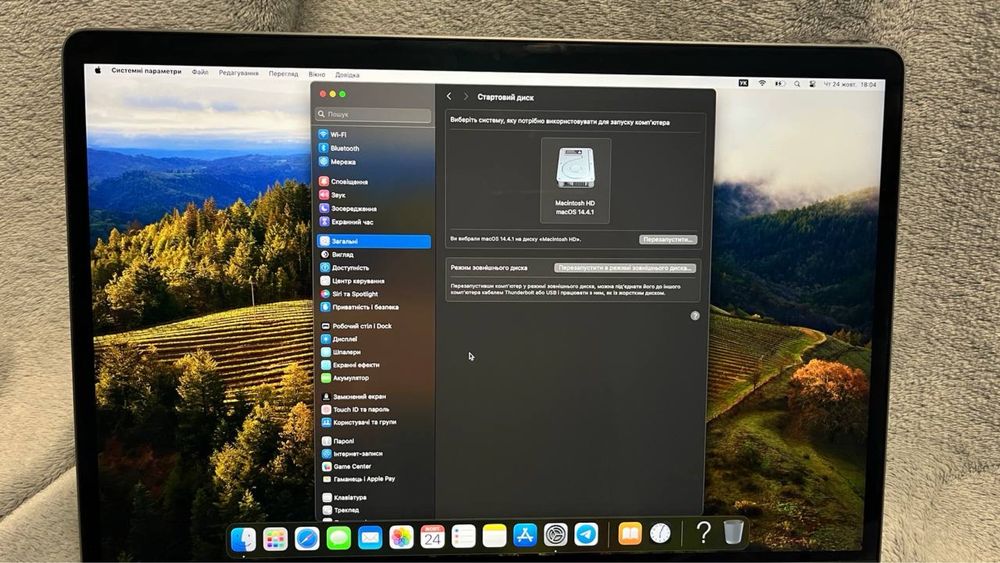Click the UK input source indicator

(x=744, y=83)
